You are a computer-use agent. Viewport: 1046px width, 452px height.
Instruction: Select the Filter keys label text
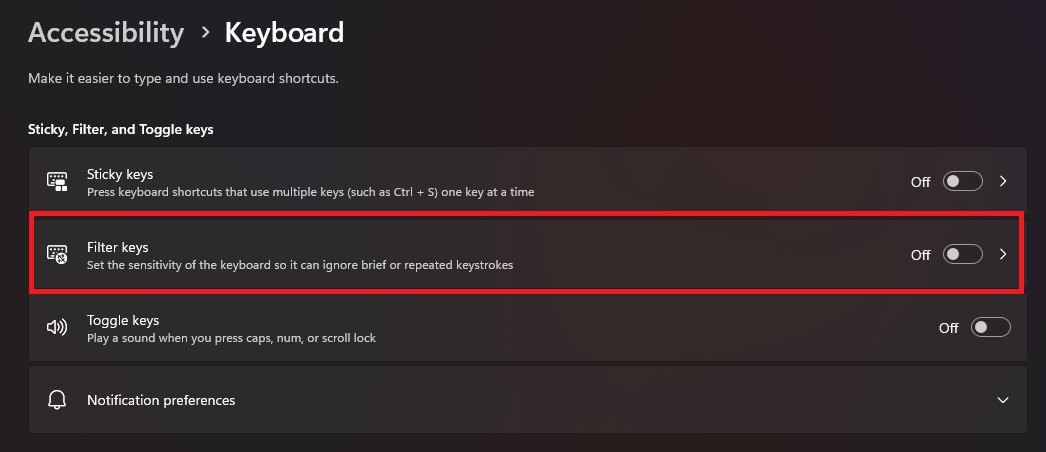point(117,247)
